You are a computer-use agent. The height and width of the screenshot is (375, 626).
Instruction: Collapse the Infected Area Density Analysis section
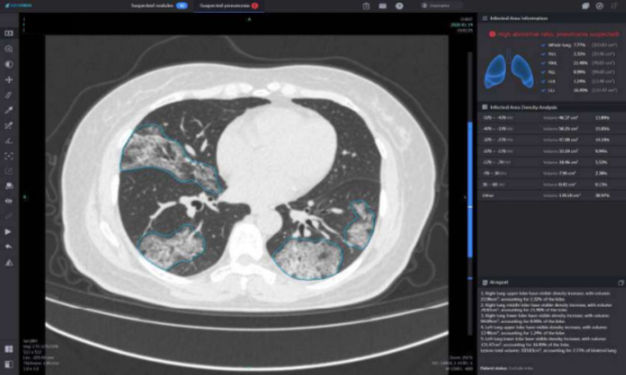(x=485, y=107)
